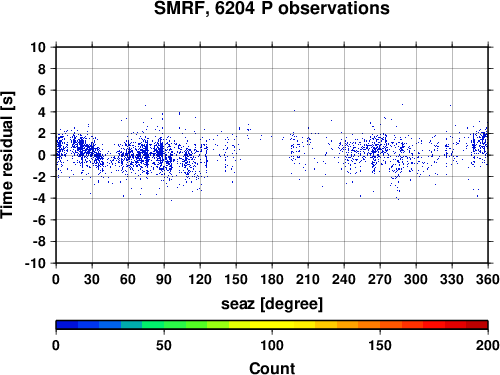The height and width of the screenshot is (375, 500).
Task: Click the 50 tick label under the colorbar
Action: pos(164,345)
